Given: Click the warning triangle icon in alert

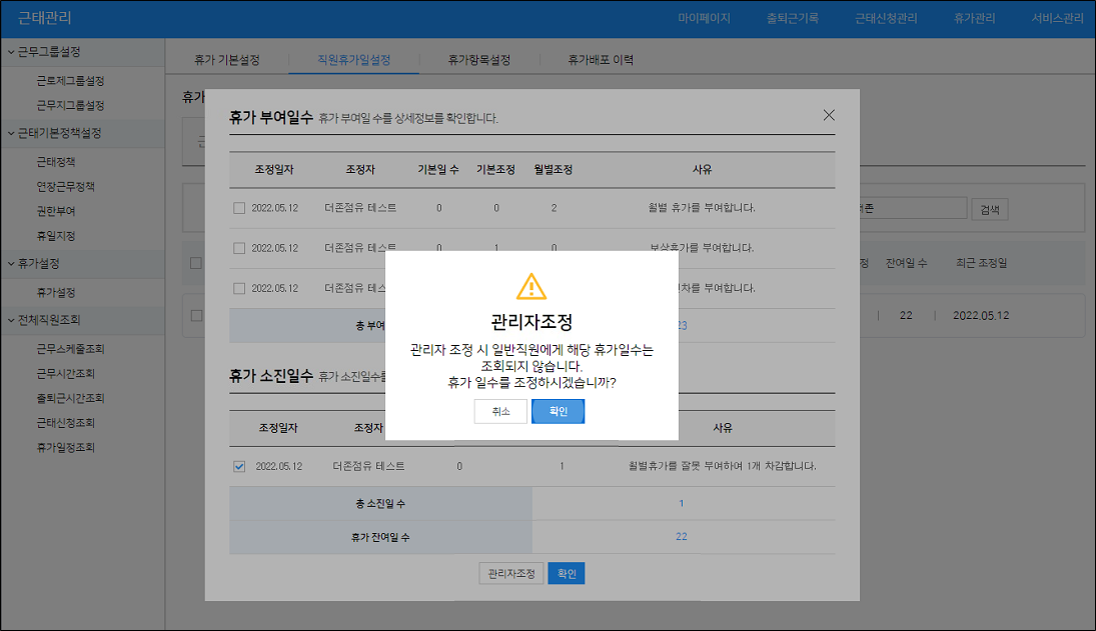Looking at the screenshot, I should 531,287.
